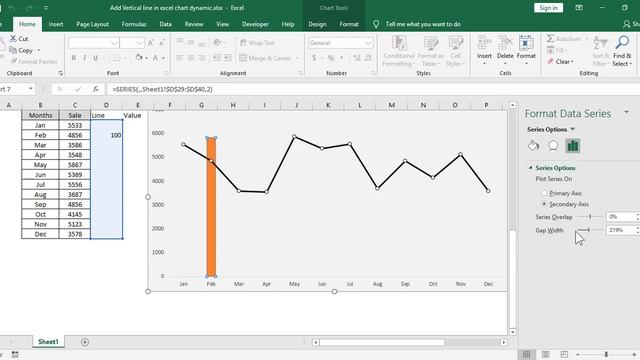This screenshot has height=360, width=640.
Task: Click Tell me what you want to do
Action: click(x=423, y=24)
